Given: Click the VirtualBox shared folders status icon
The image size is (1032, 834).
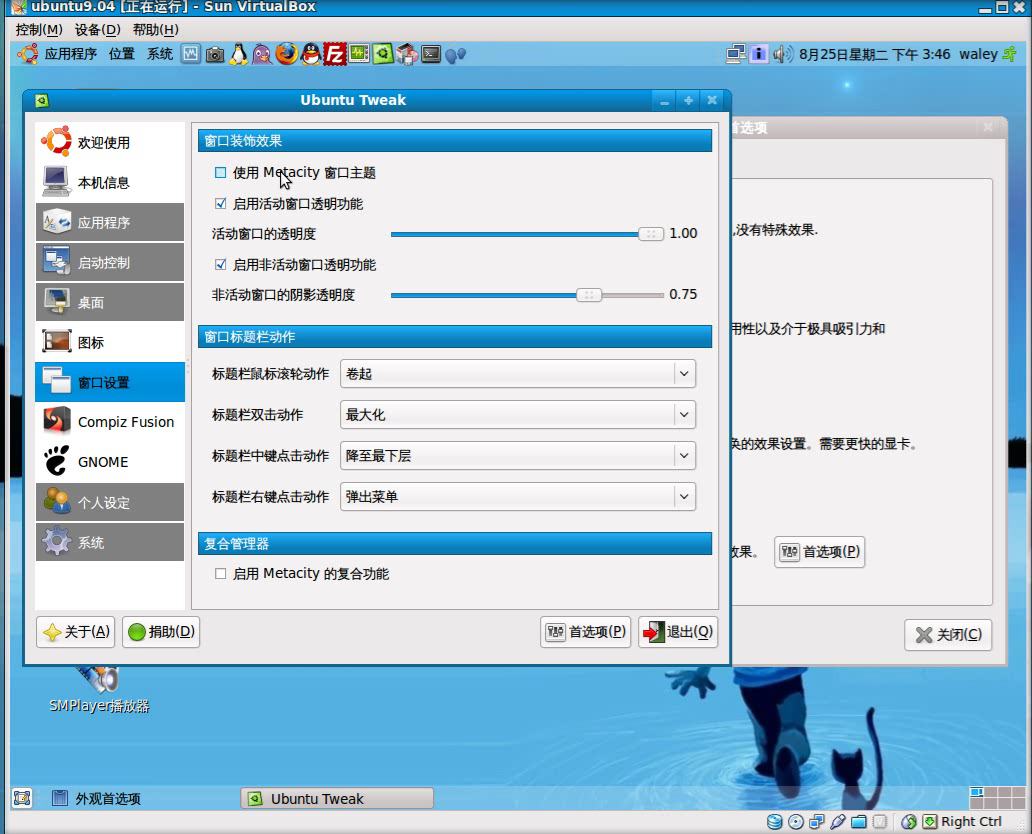Looking at the screenshot, I should point(859,821).
